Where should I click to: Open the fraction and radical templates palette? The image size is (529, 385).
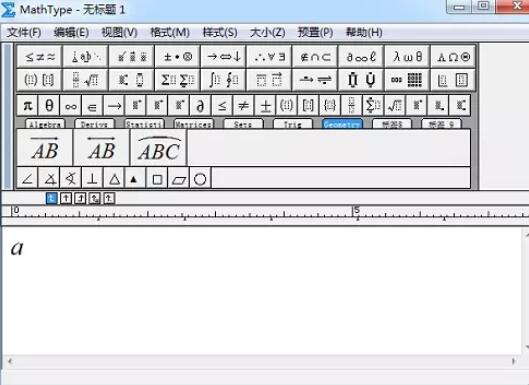85,80
